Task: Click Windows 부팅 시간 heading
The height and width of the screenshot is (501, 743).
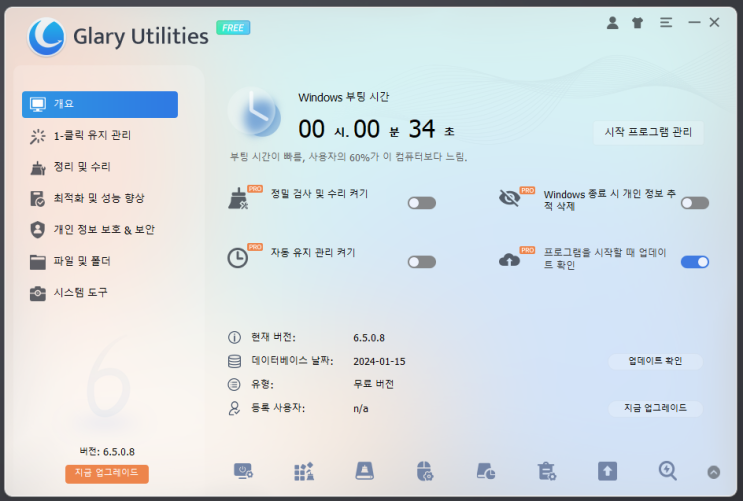Action: (x=344, y=97)
